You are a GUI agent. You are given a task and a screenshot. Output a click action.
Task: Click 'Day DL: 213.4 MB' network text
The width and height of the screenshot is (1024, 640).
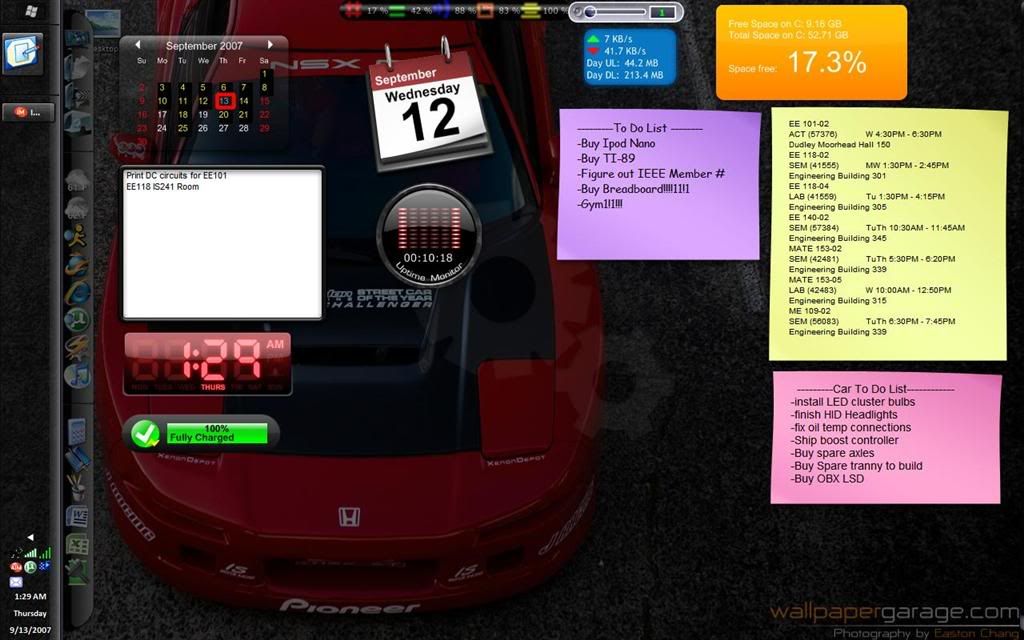(x=624, y=75)
